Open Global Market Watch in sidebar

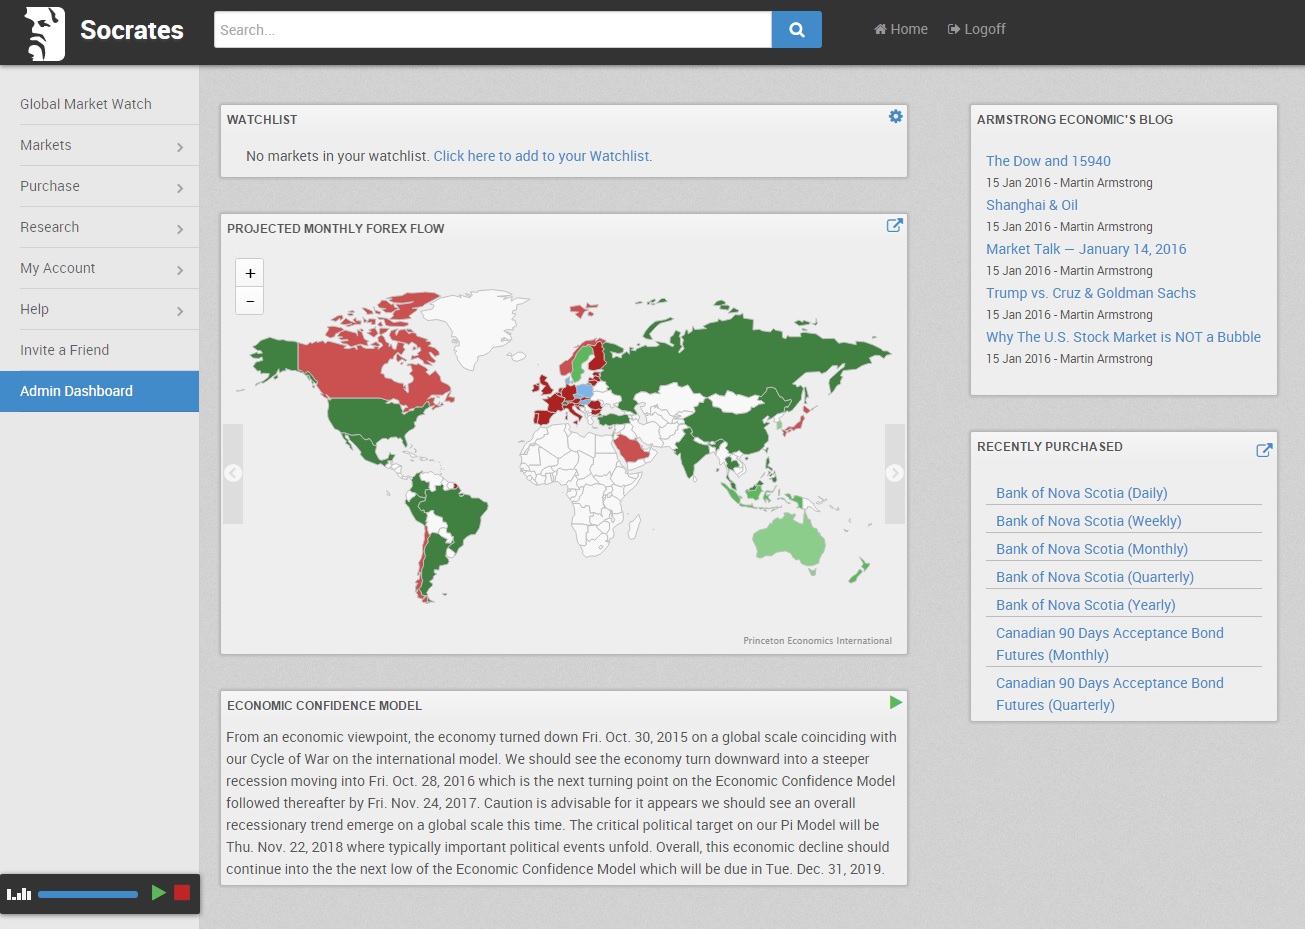pyautogui.click(x=99, y=104)
